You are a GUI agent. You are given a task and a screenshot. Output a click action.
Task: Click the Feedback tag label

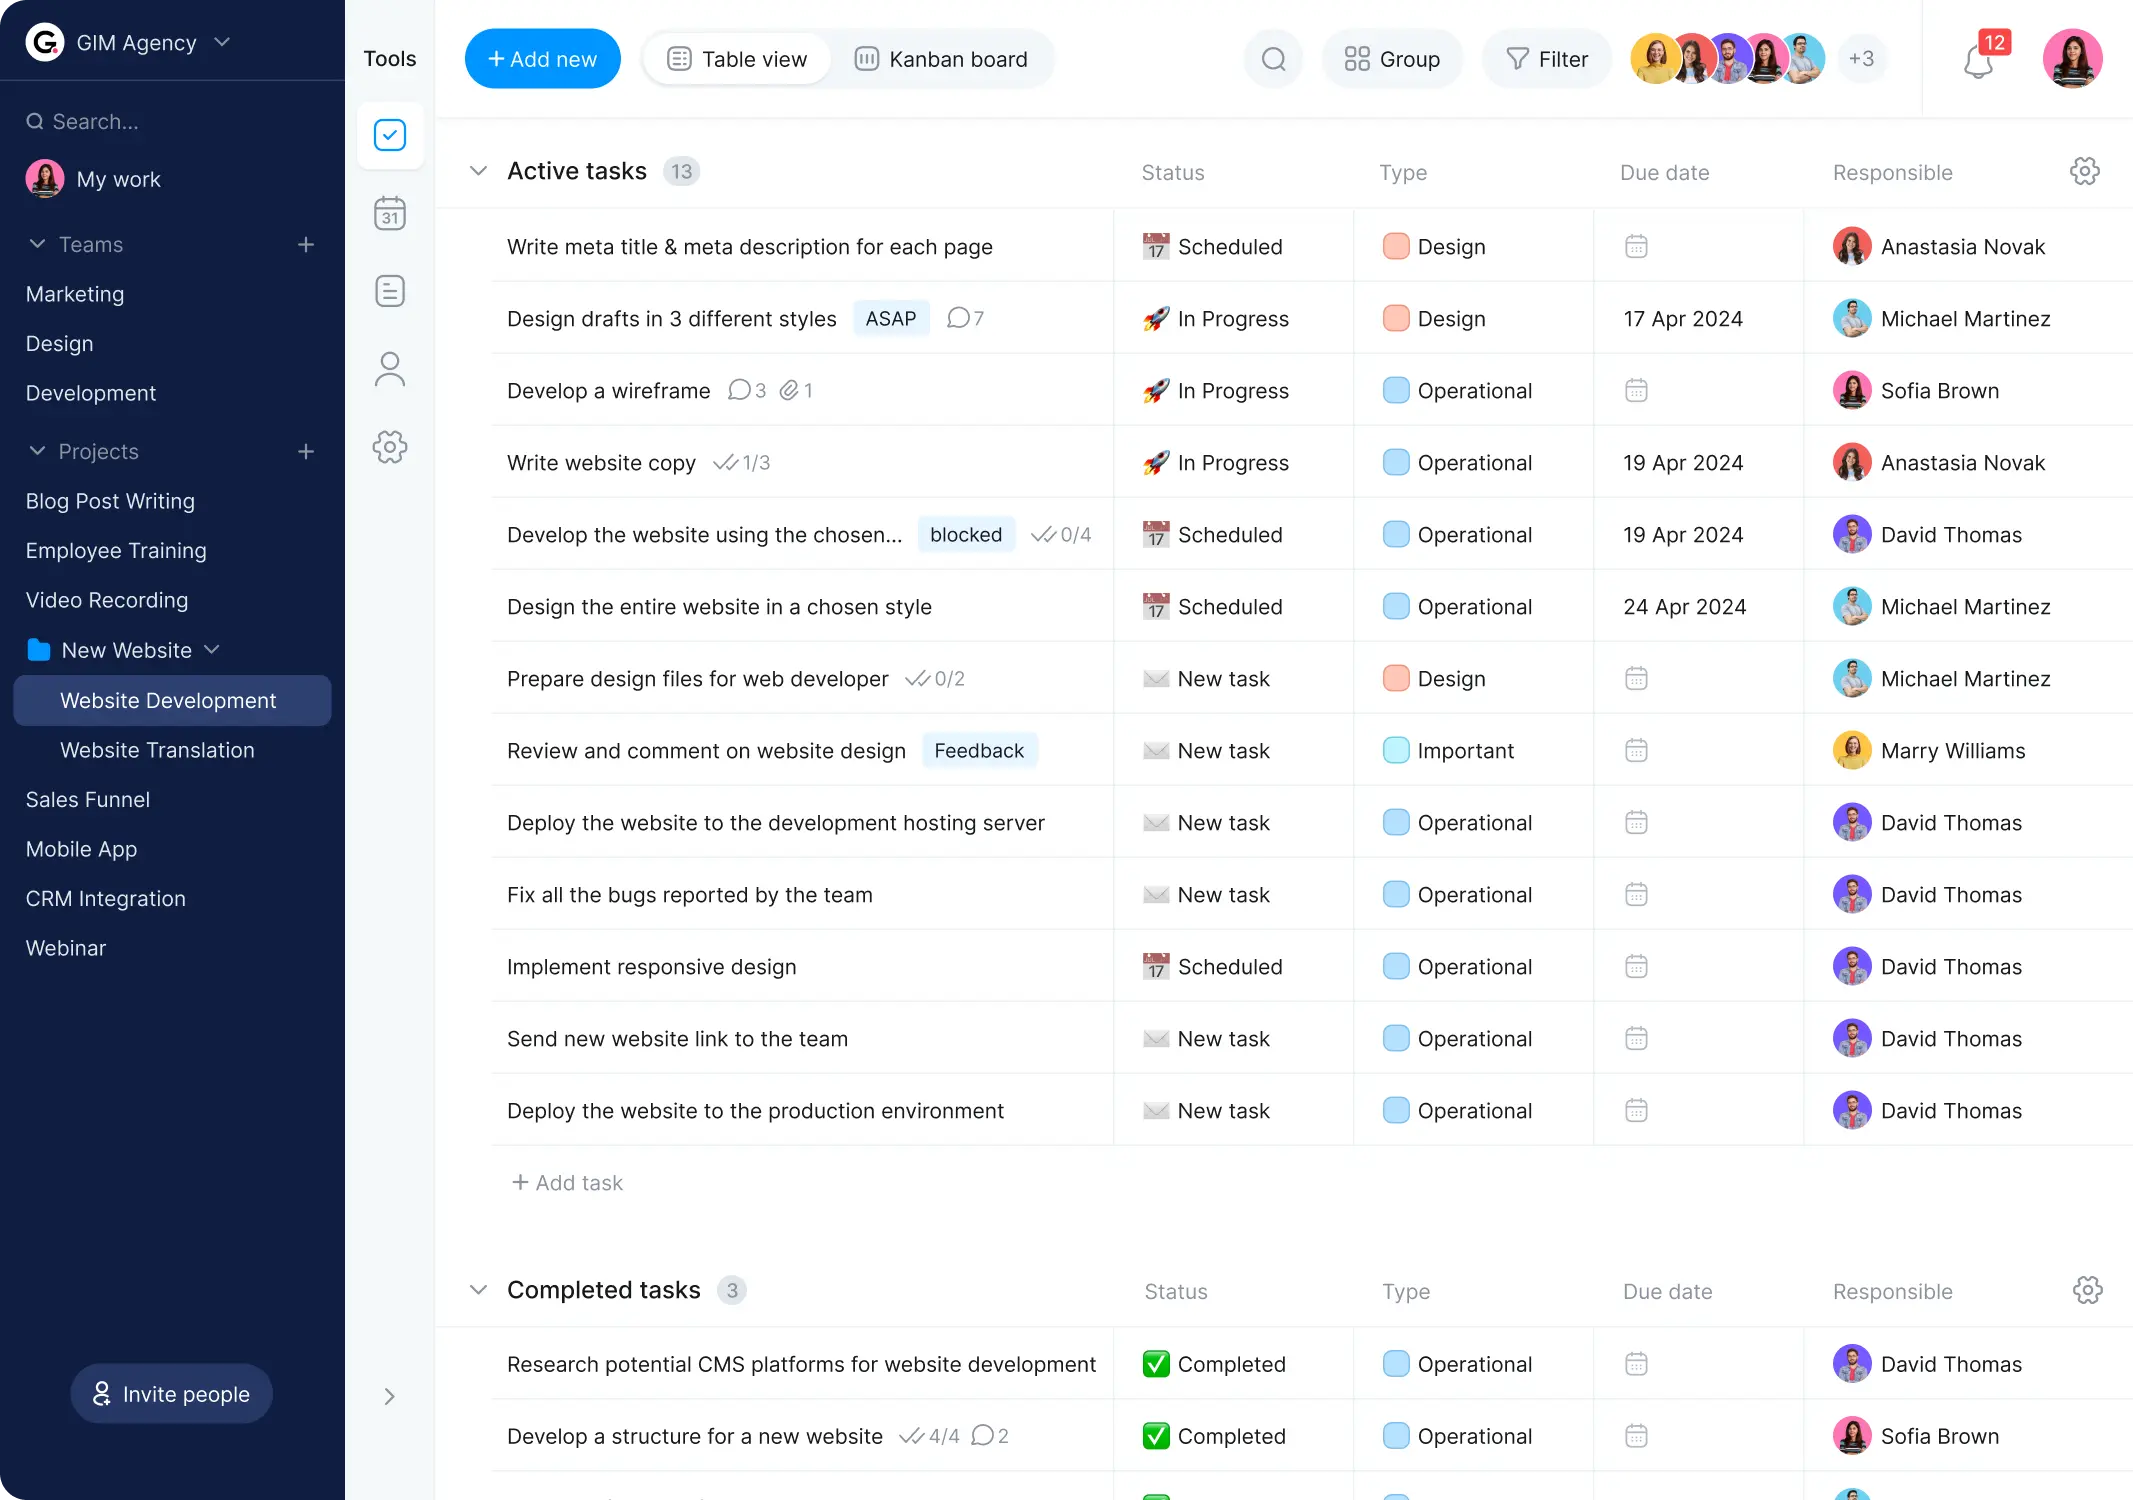[x=979, y=750]
